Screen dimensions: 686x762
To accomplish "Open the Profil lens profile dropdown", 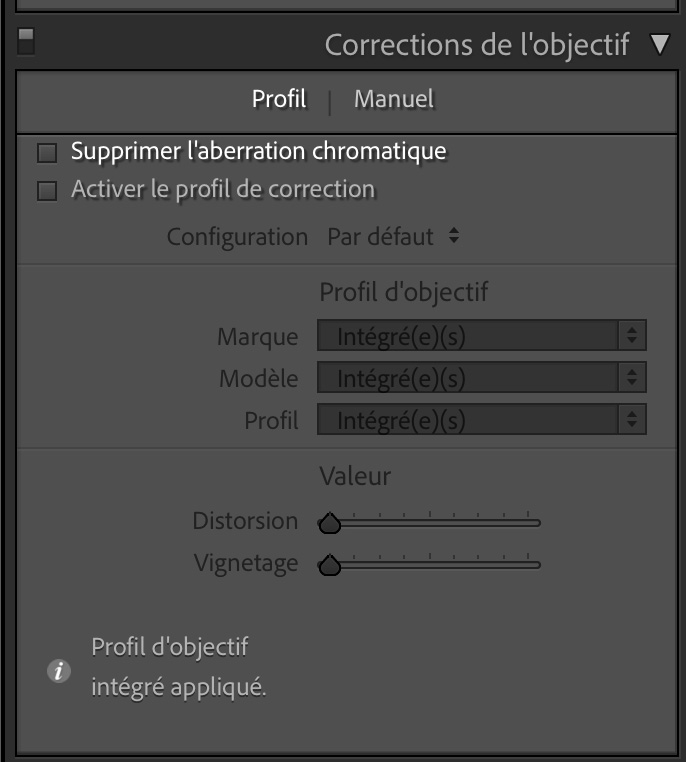I will pos(481,419).
